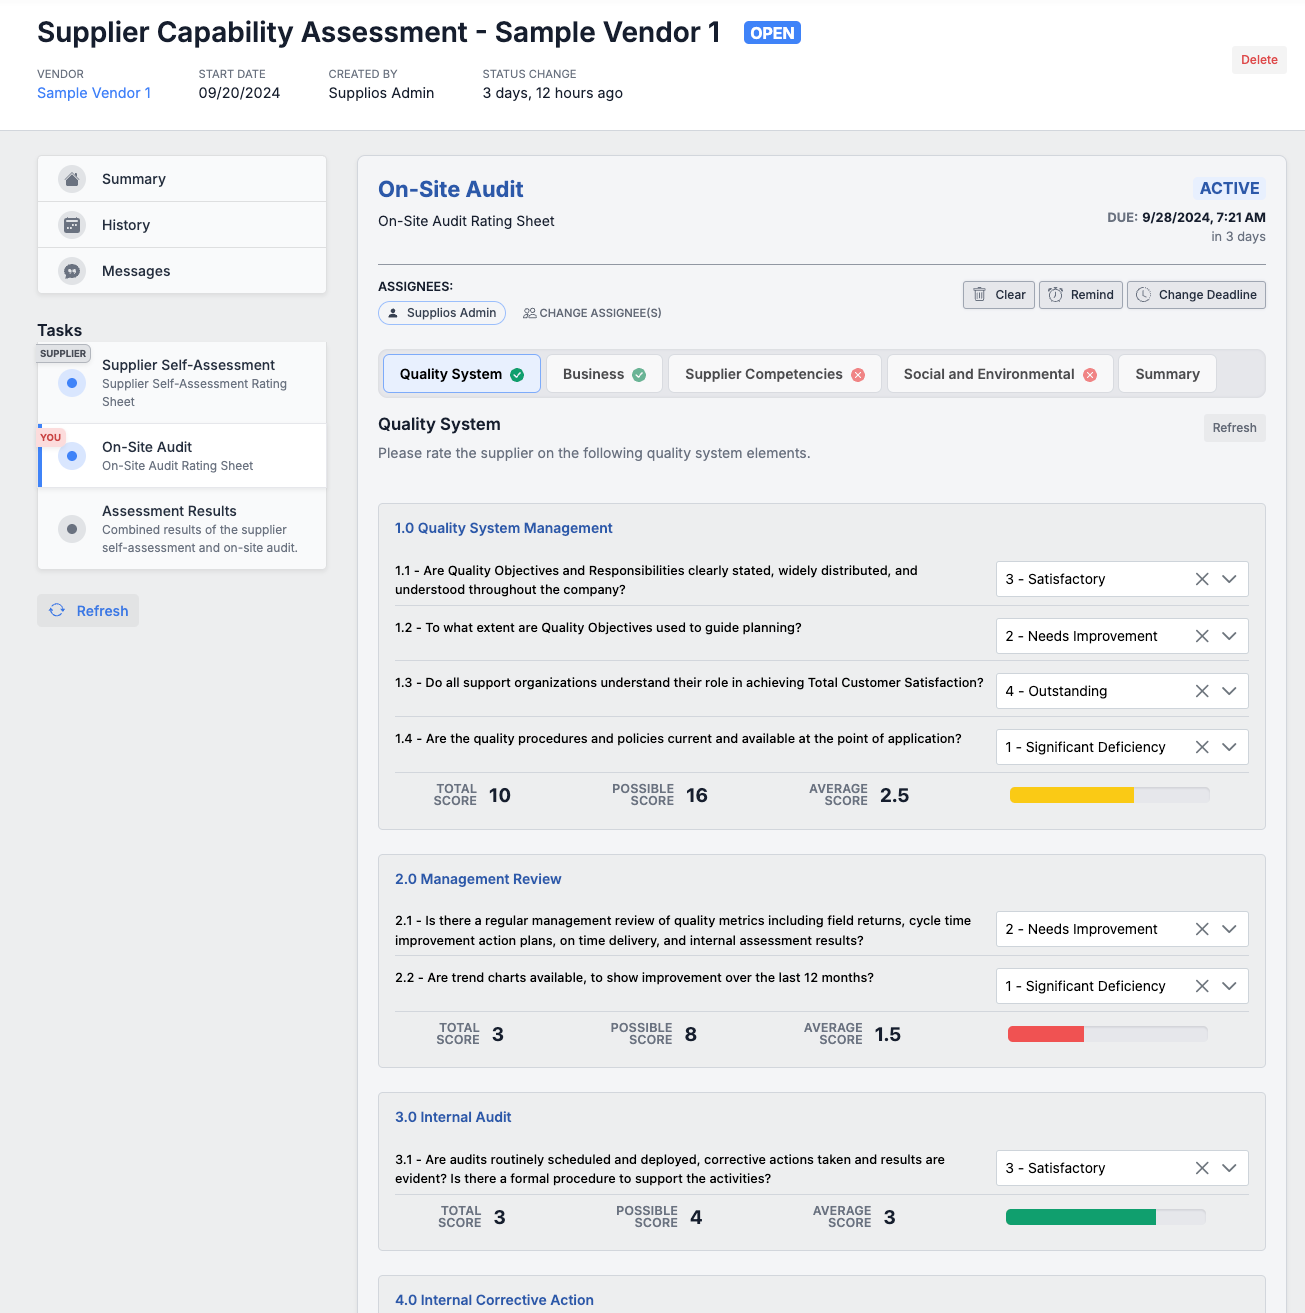Expand the rating dropdown arrow for question 2.1
The width and height of the screenshot is (1305, 1313).
click(1230, 929)
